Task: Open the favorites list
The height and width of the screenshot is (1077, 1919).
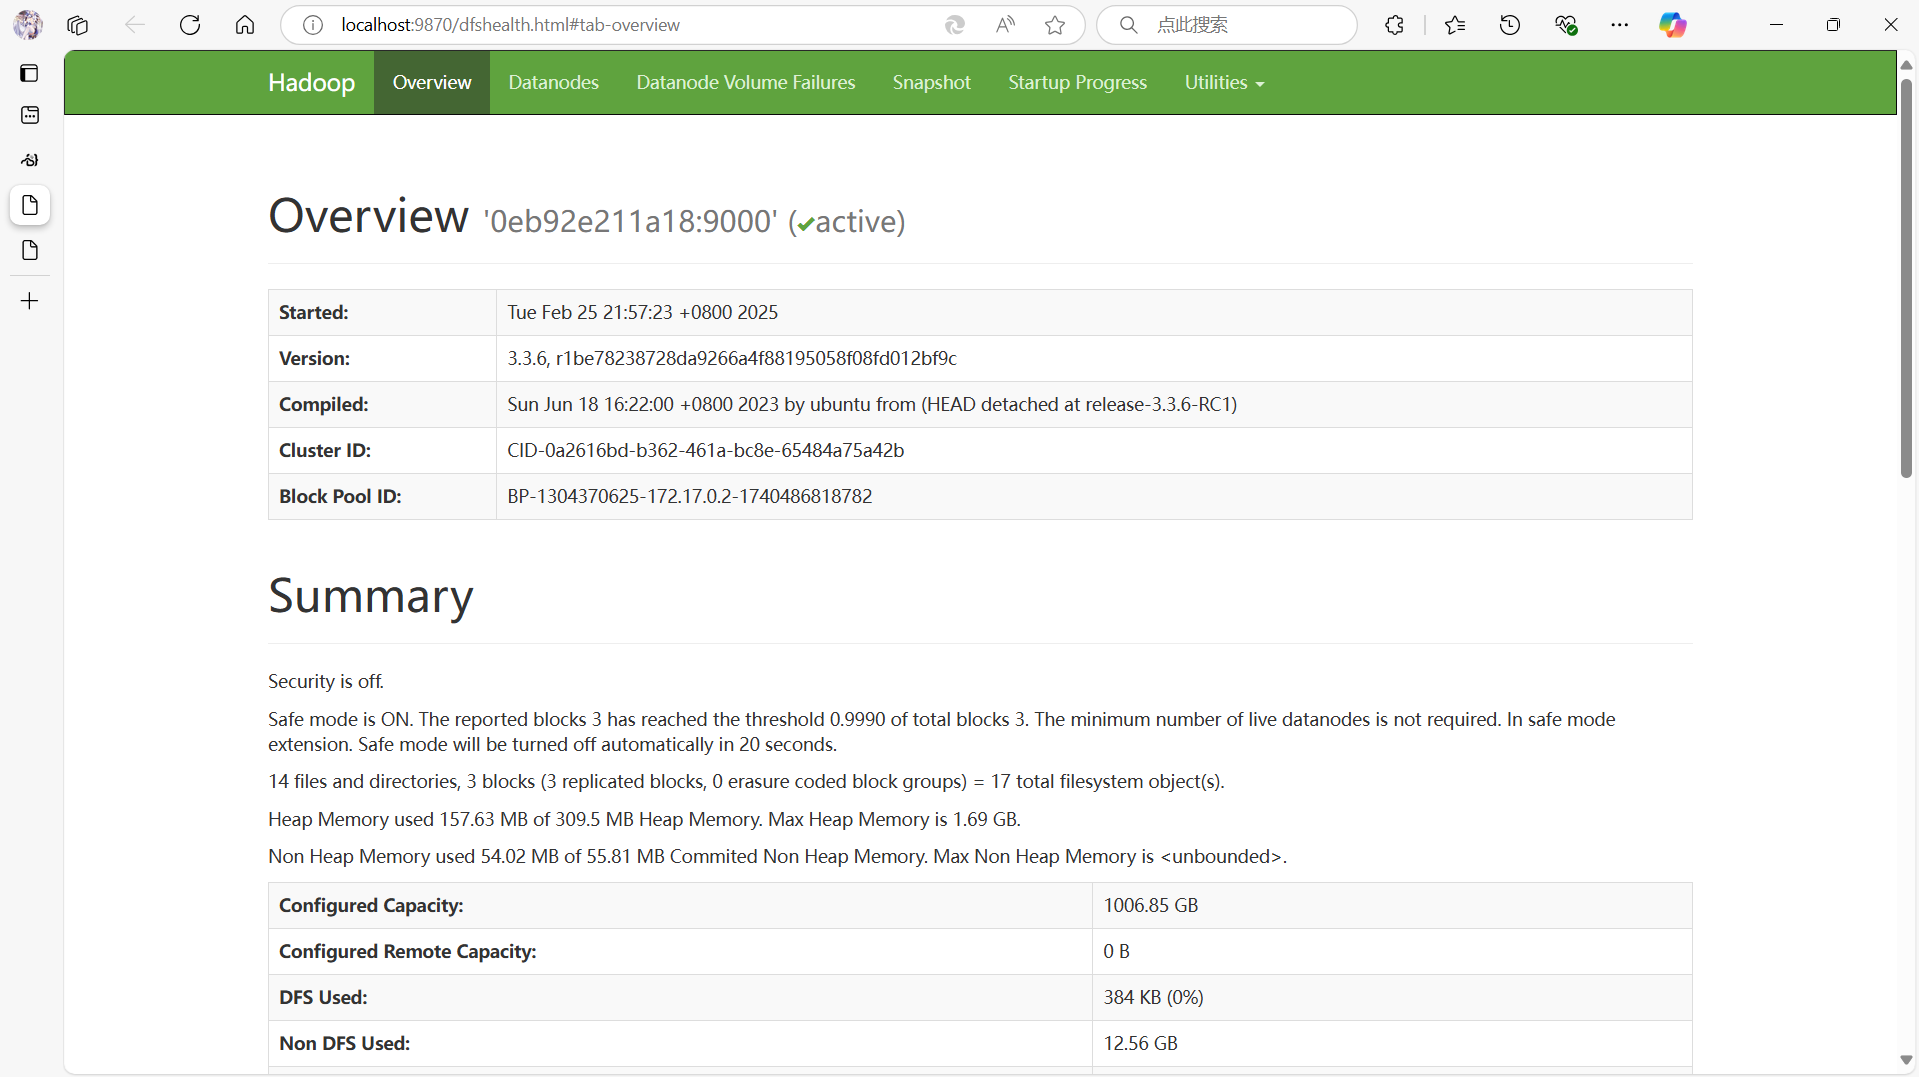Action: [x=1455, y=25]
